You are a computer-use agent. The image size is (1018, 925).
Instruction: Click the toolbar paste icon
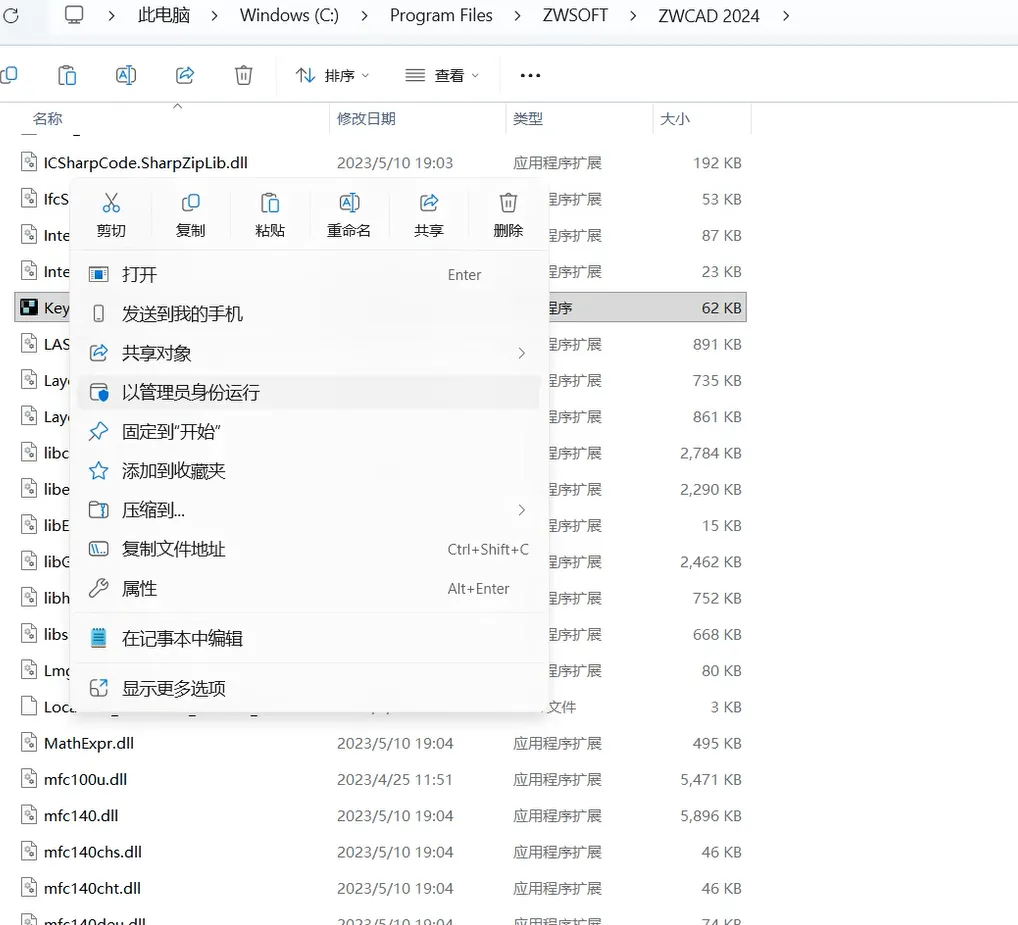pyautogui.click(x=67, y=75)
